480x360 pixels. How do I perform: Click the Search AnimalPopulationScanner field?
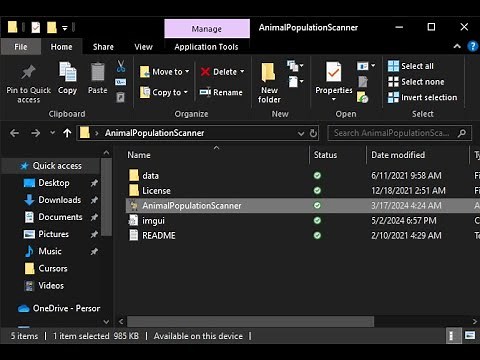pyautogui.click(x=399, y=133)
